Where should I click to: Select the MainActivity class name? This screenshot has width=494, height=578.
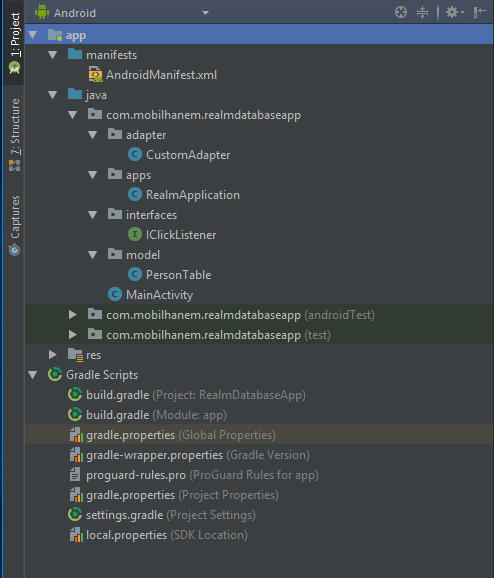coord(160,295)
